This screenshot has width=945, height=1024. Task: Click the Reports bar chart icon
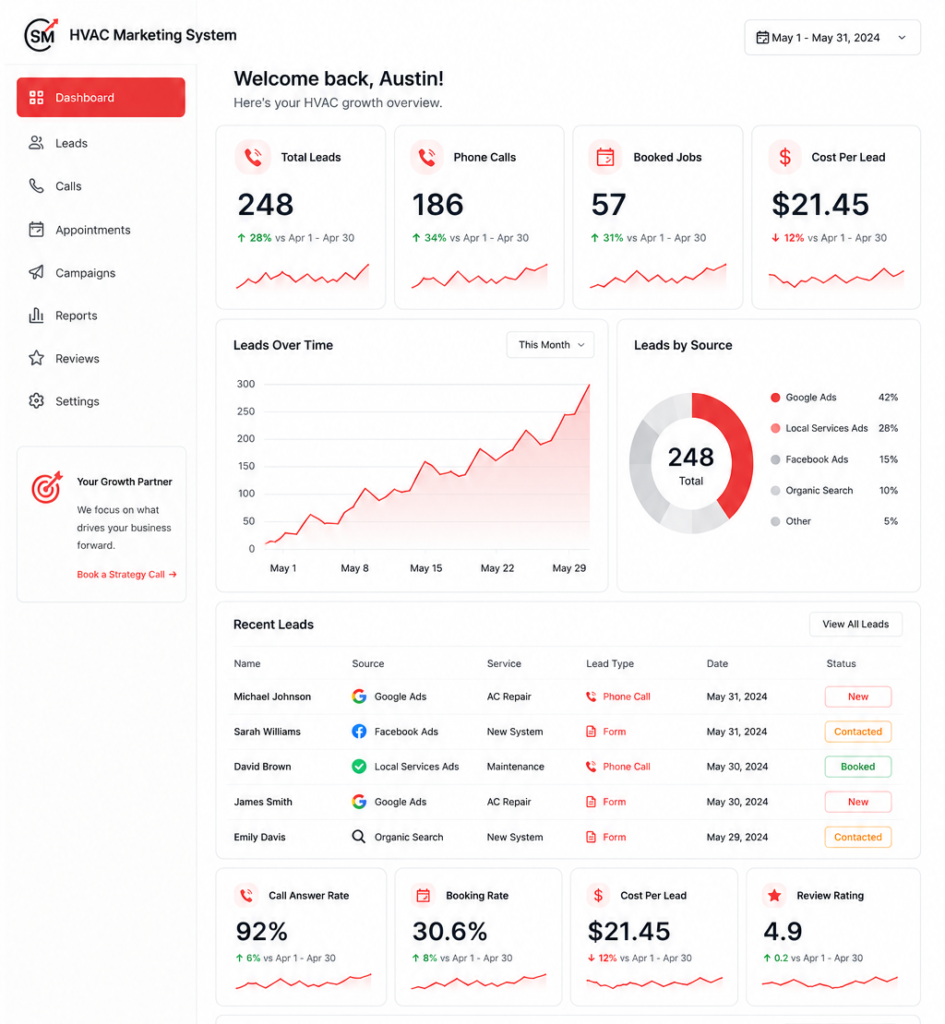(36, 315)
